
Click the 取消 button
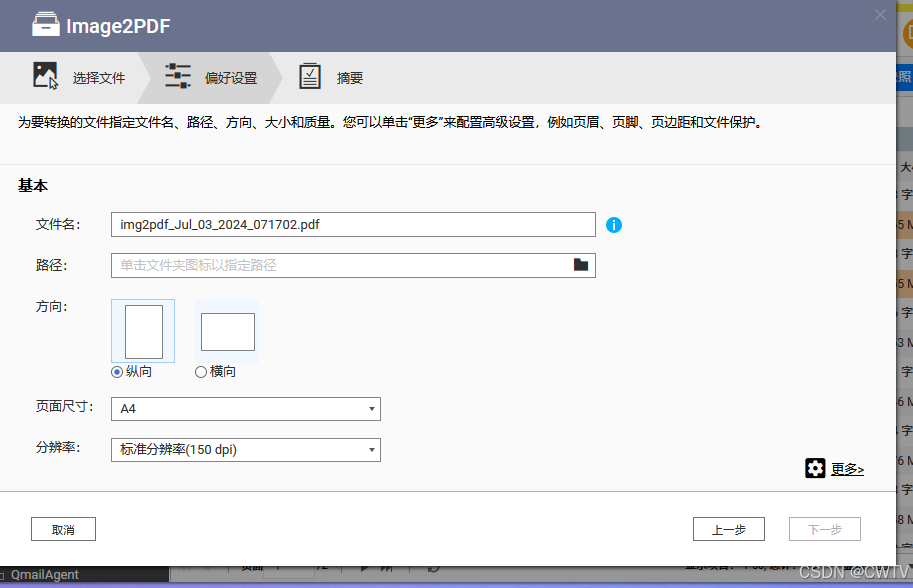pos(63,529)
